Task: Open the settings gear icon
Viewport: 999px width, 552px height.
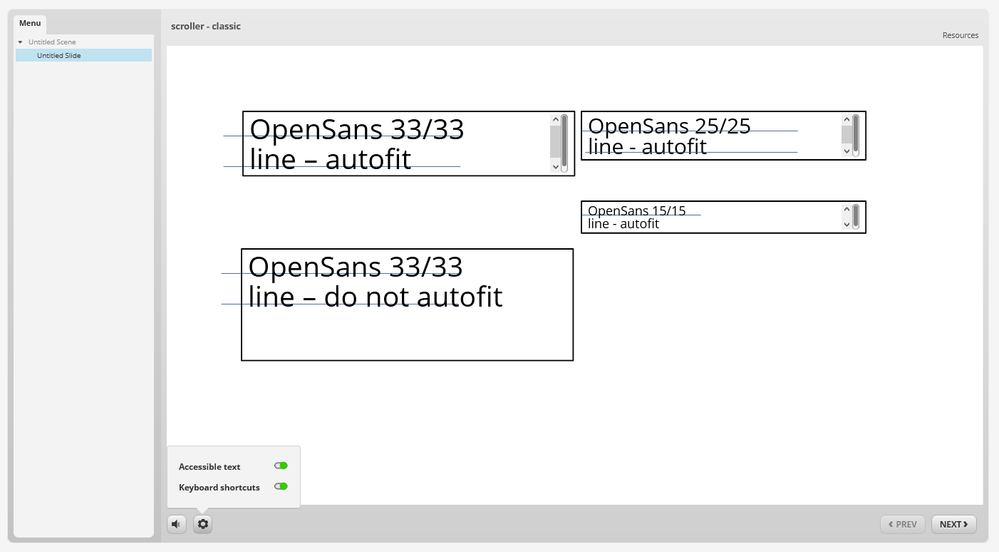Action: 203,524
